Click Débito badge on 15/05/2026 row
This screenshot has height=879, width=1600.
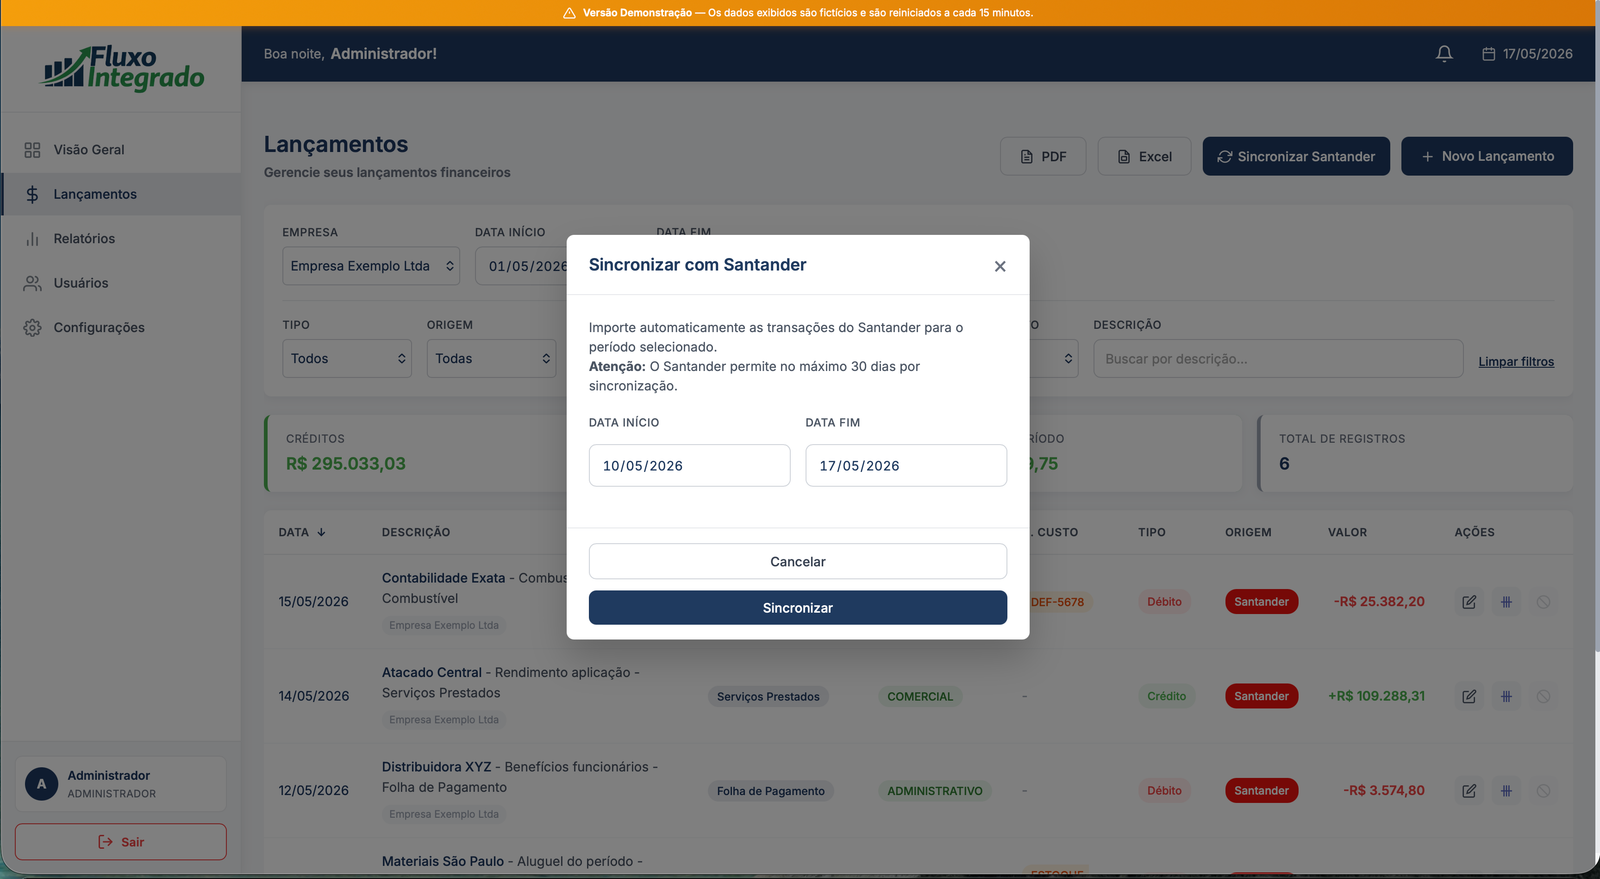1164,602
